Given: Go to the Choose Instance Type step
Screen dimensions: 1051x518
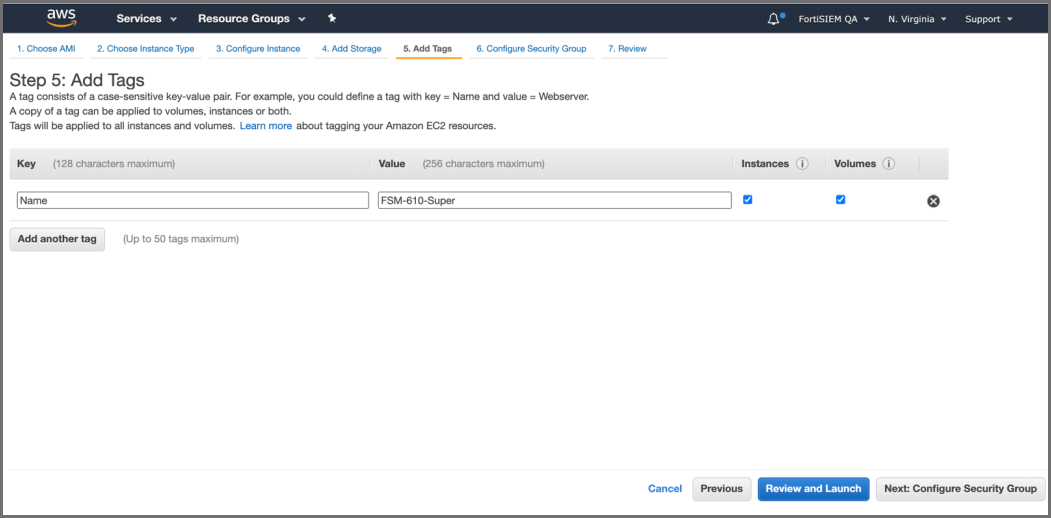Looking at the screenshot, I should (x=145, y=48).
